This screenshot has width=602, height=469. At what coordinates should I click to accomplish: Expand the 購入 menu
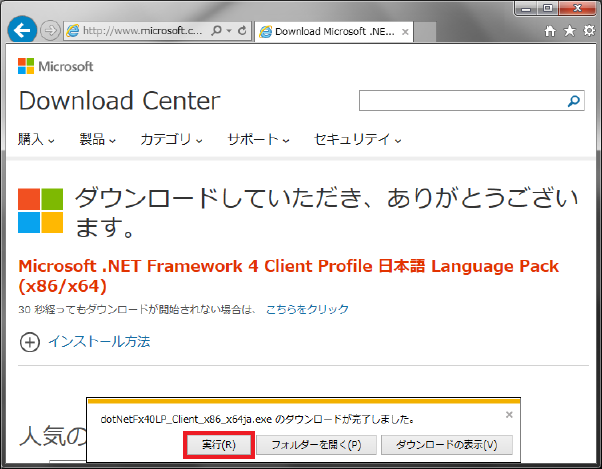[36, 139]
